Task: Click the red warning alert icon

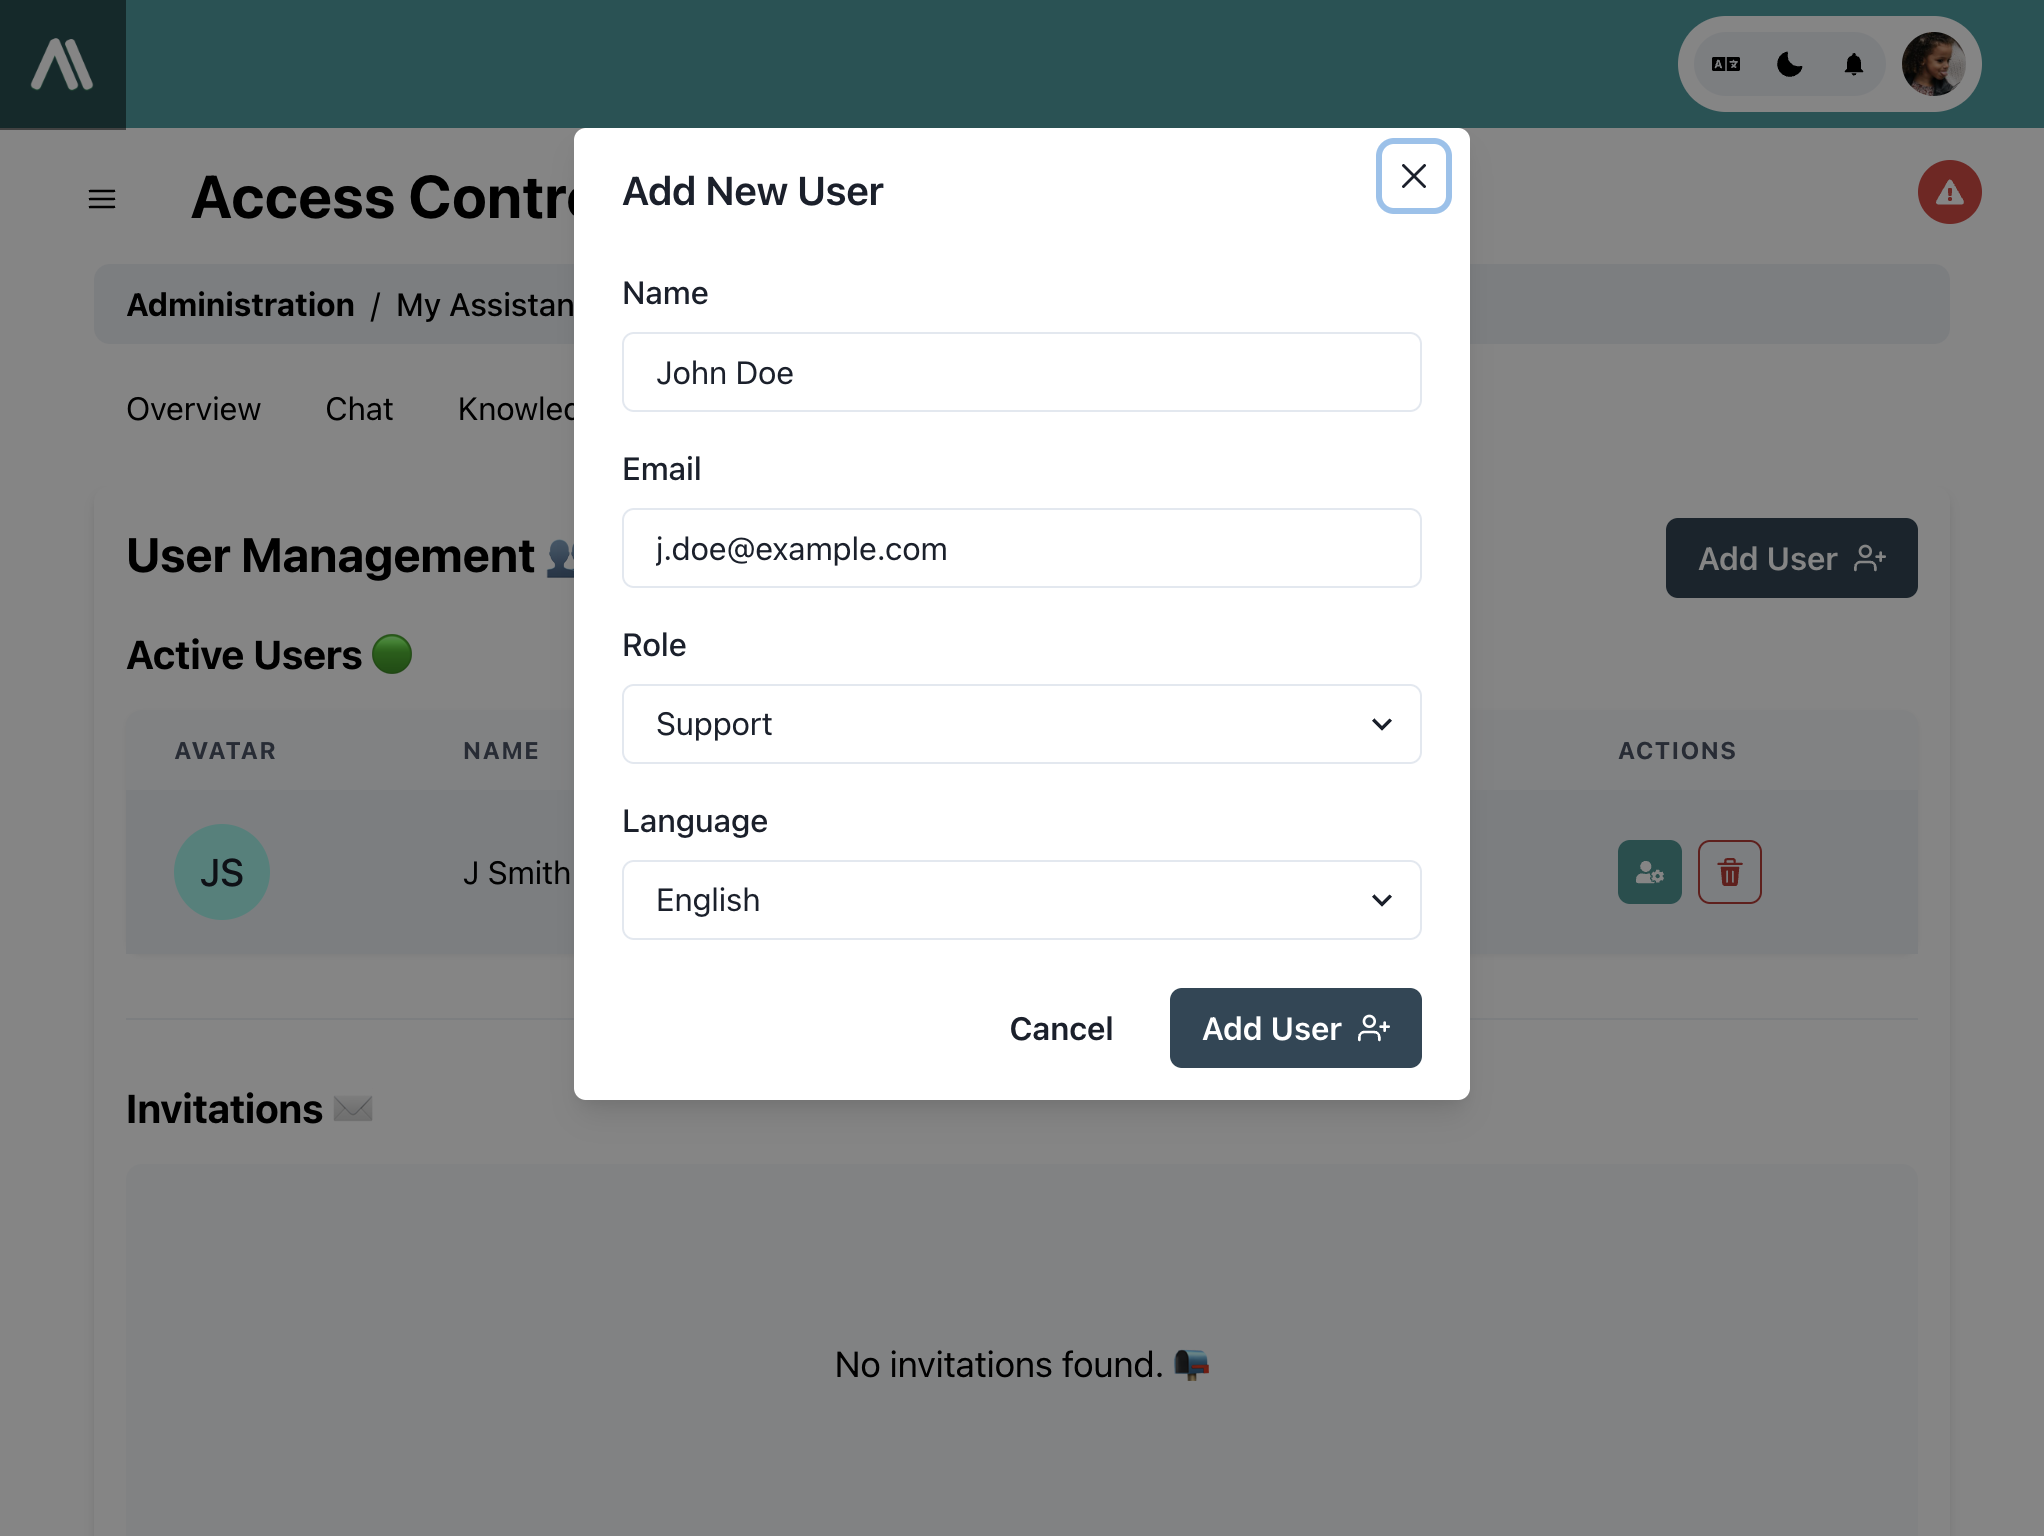Action: (x=1949, y=191)
